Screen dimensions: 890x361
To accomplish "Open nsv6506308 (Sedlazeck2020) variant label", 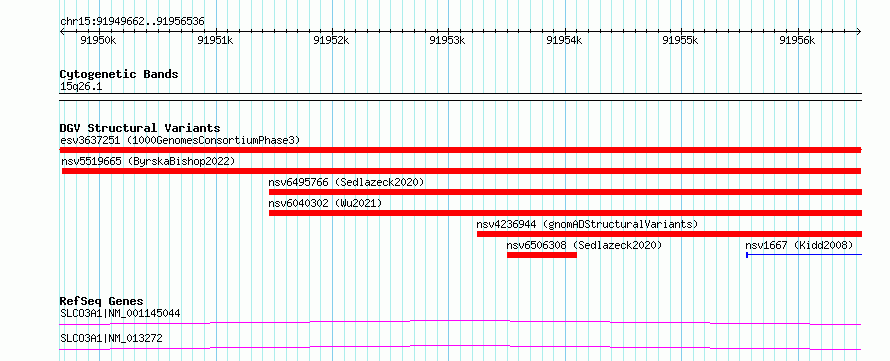I will [x=584, y=245].
